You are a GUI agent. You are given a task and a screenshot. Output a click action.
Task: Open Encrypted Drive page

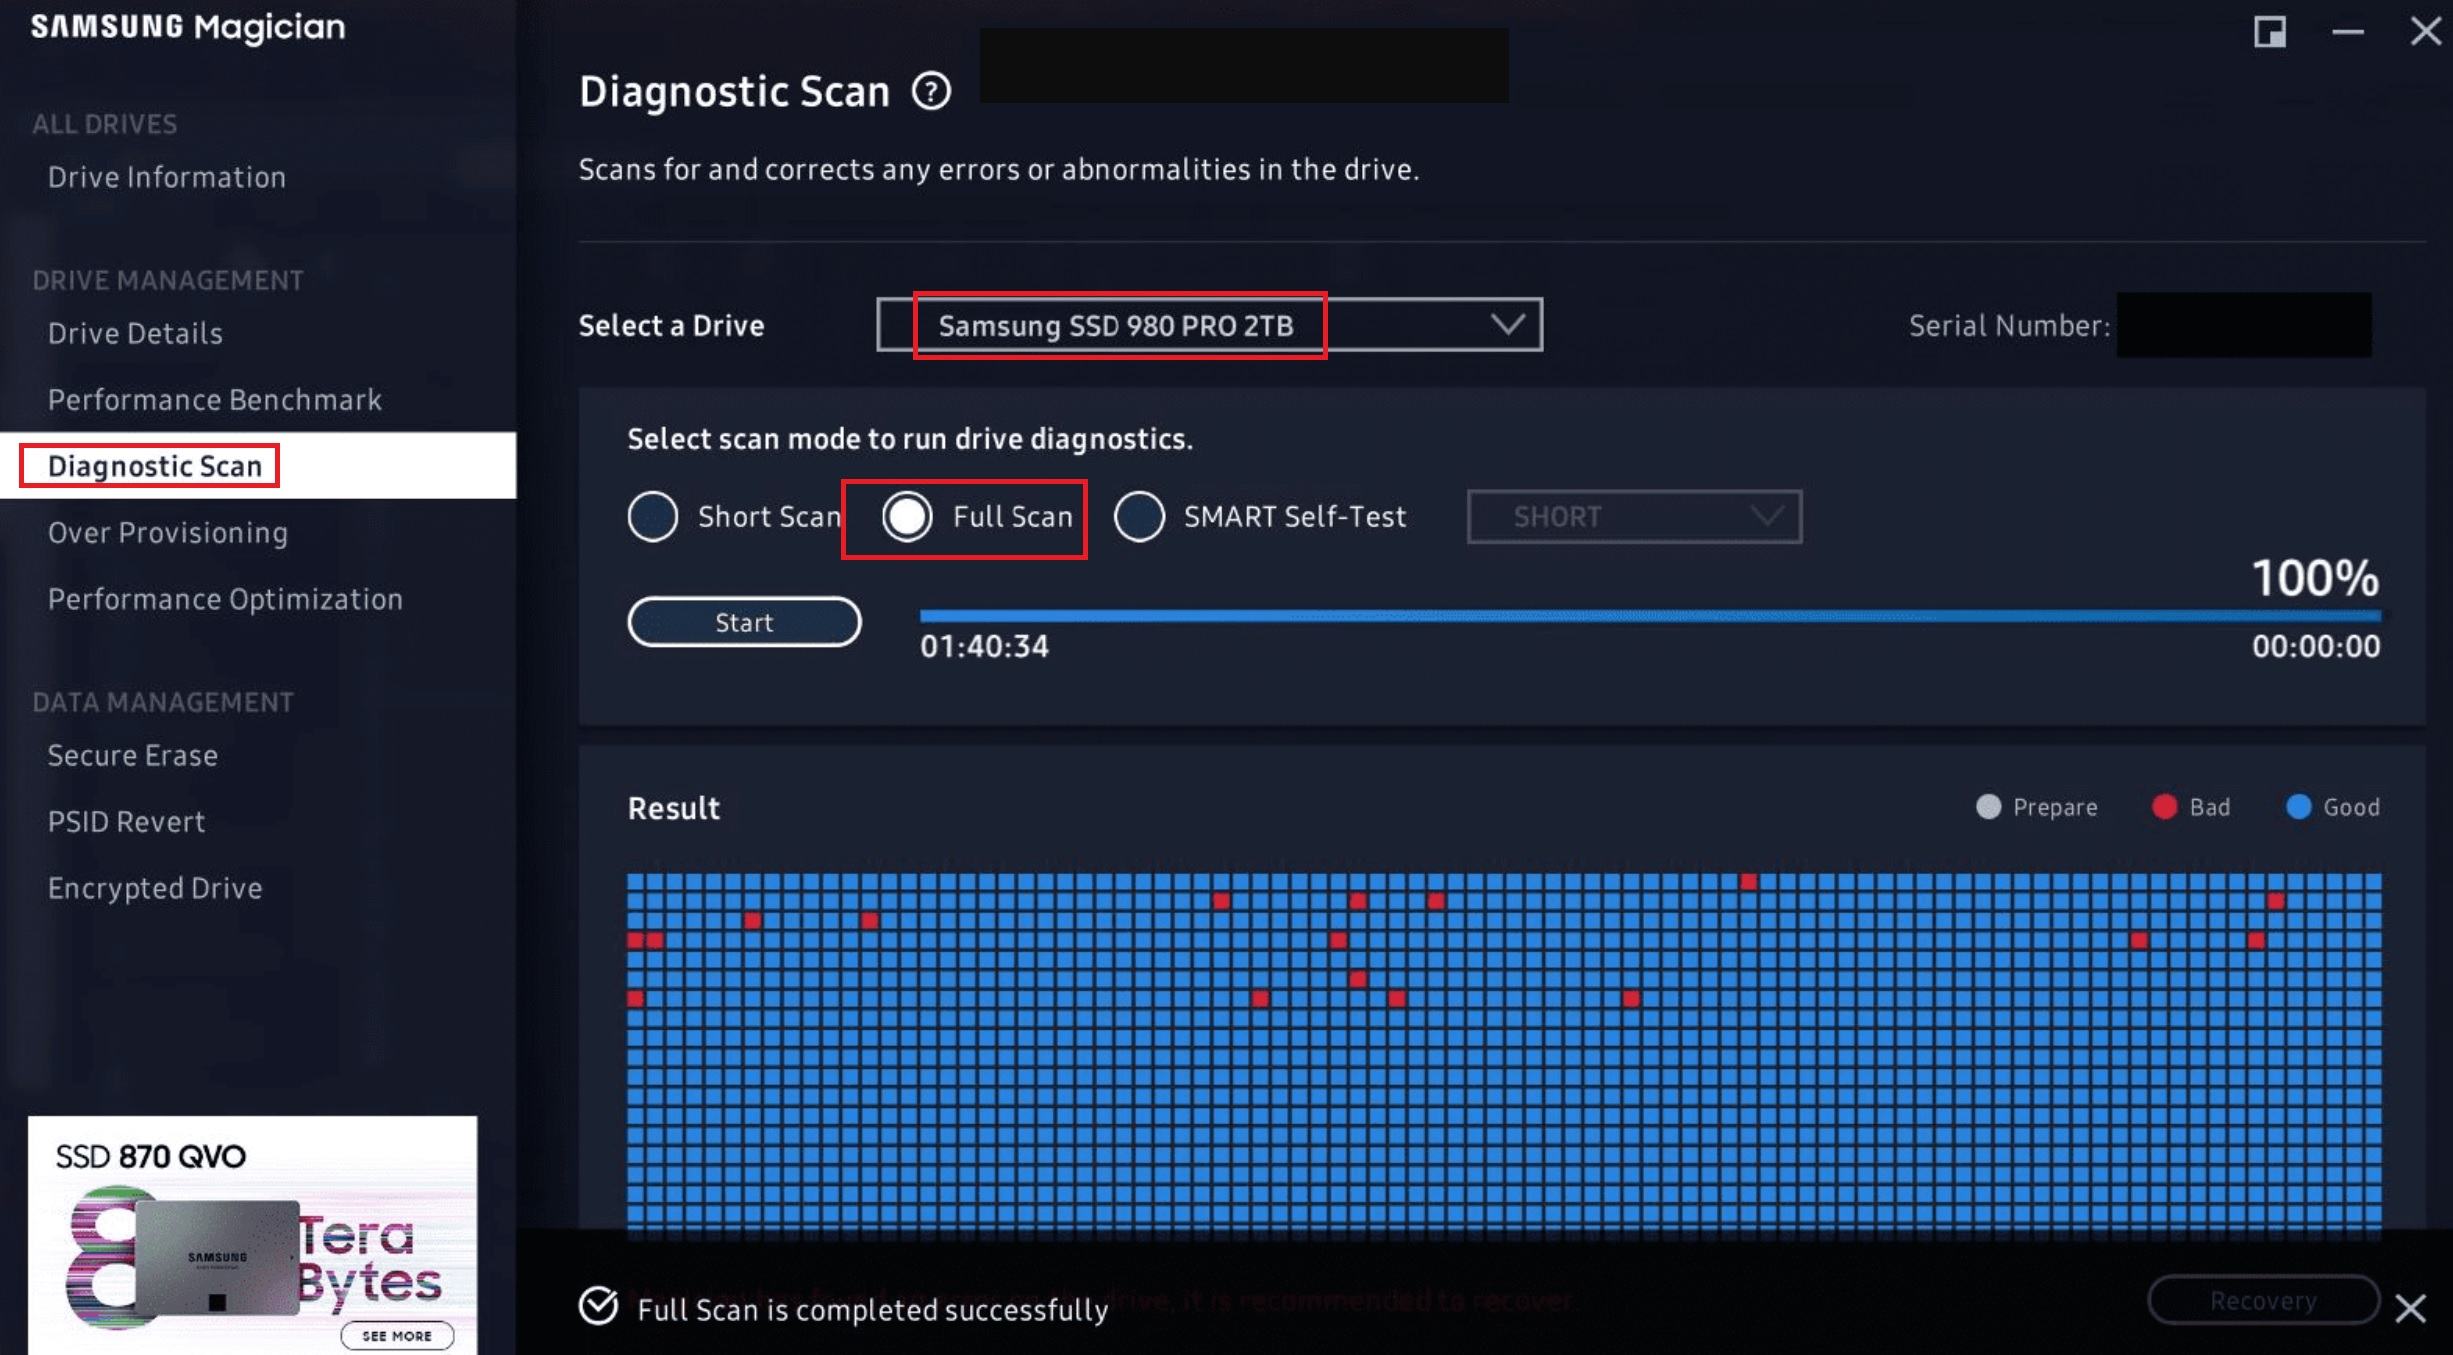coord(155,888)
